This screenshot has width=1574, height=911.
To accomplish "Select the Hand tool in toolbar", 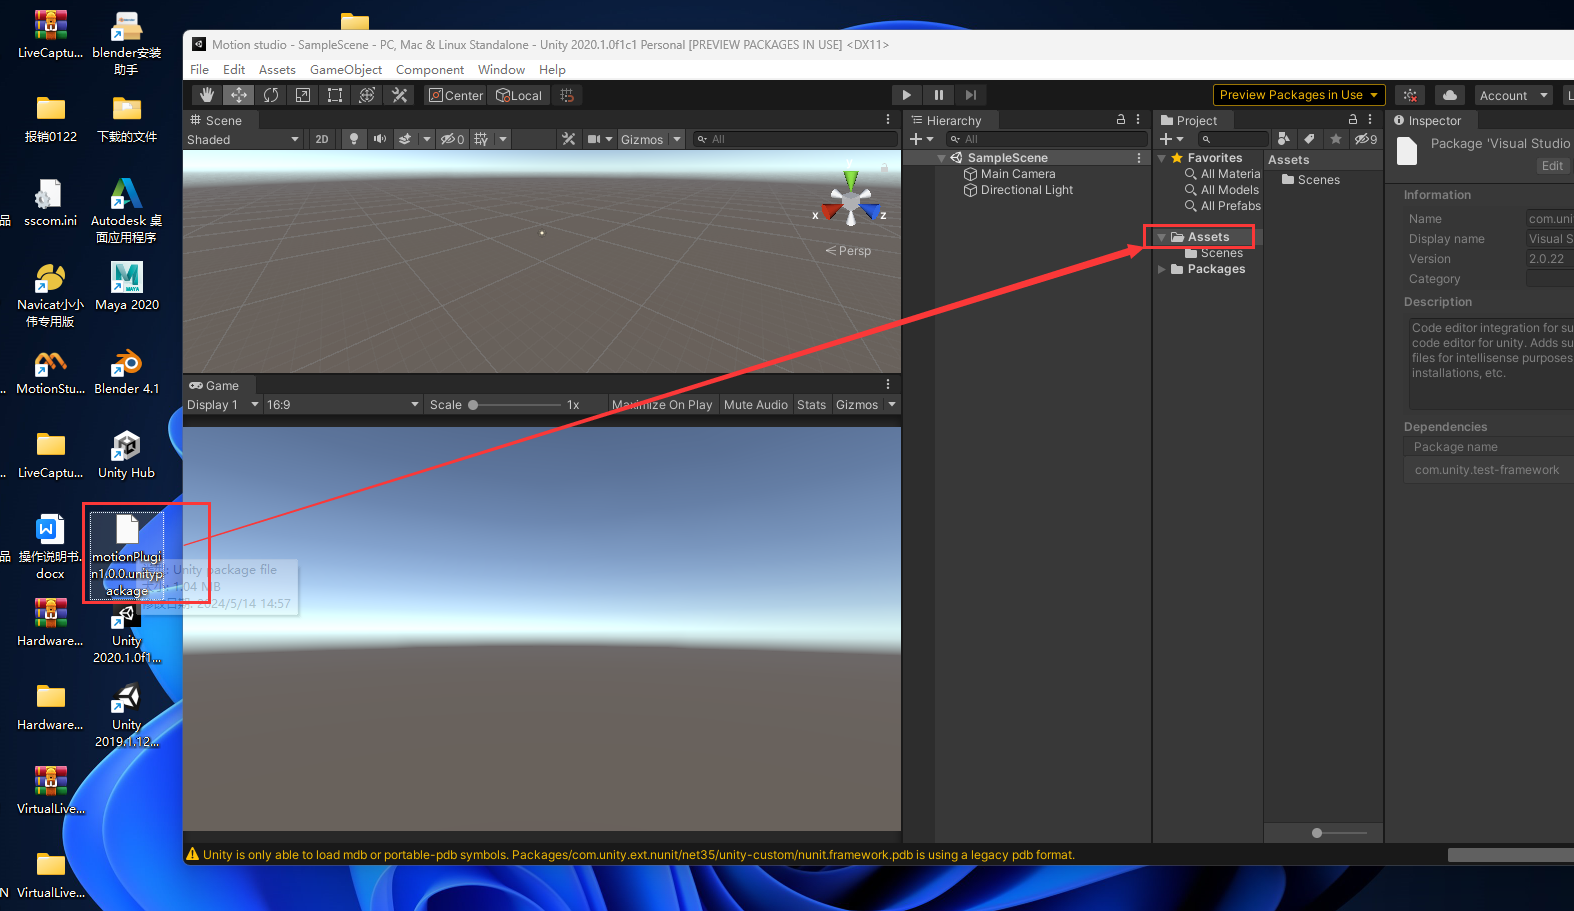I will (207, 95).
